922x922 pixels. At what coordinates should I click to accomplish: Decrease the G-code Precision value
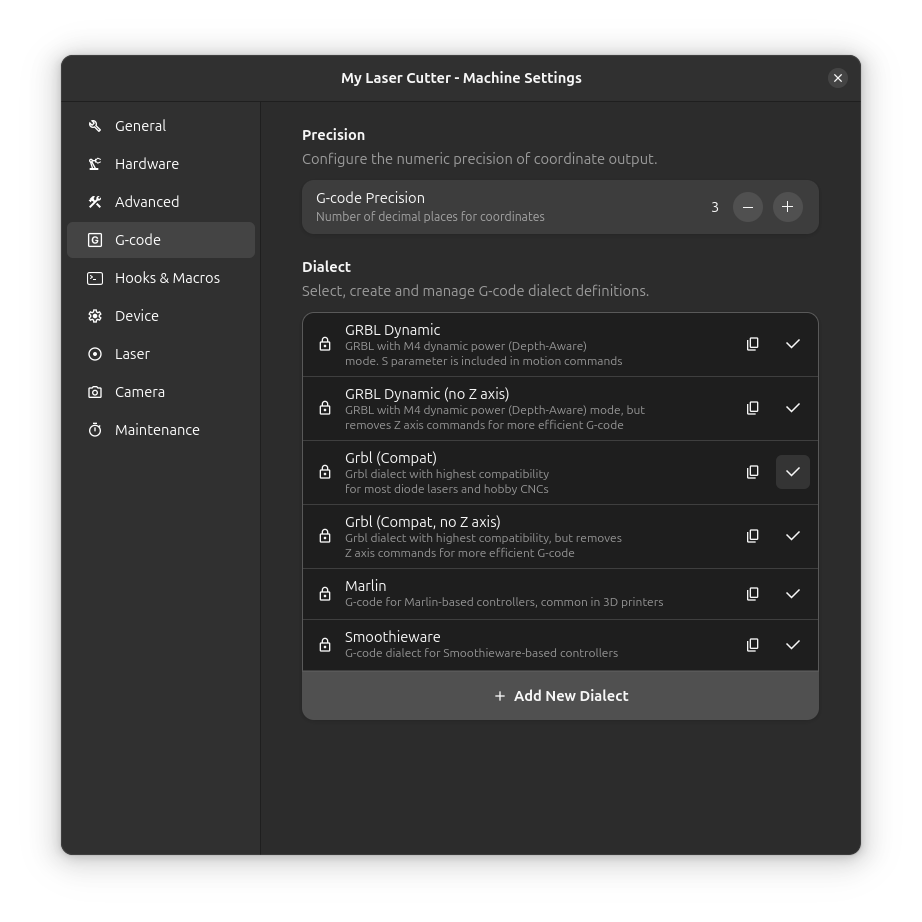coord(747,207)
